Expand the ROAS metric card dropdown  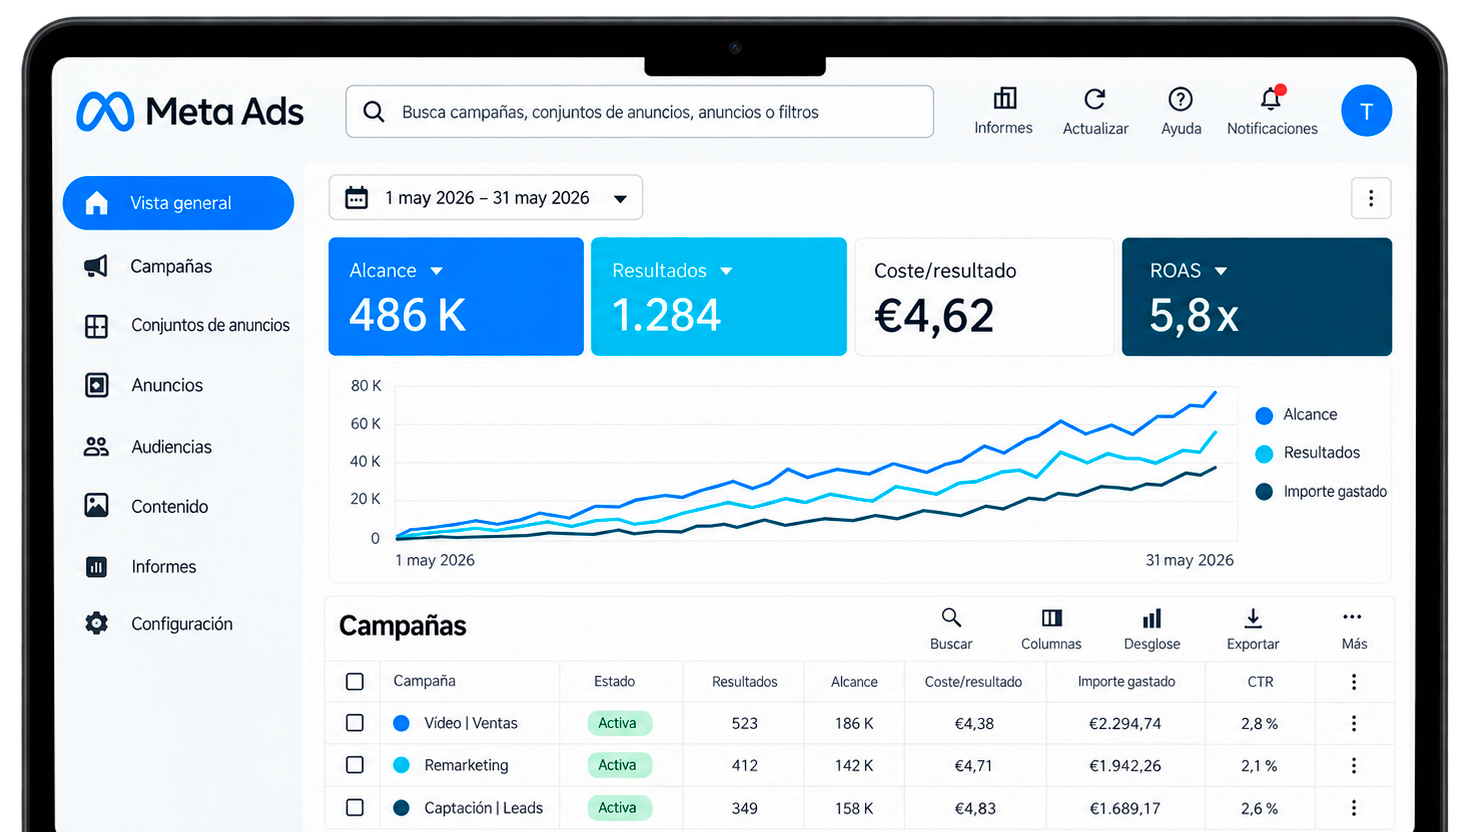click(x=1220, y=271)
